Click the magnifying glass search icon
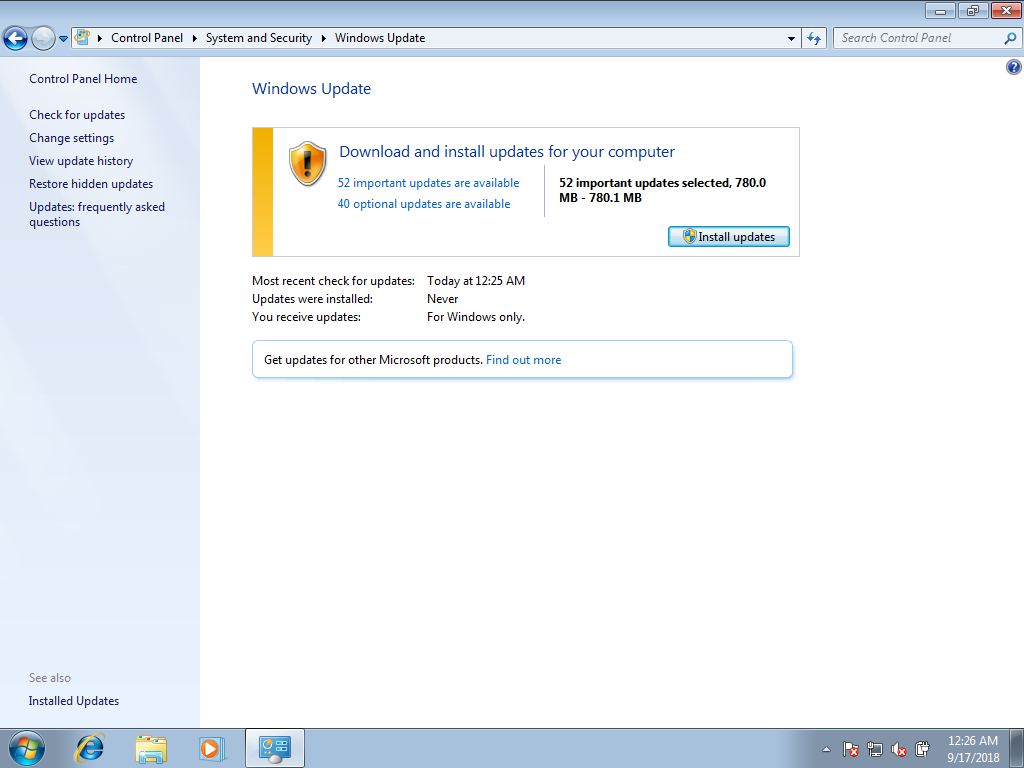Screen dimensions: 1024x768 [1010, 38]
